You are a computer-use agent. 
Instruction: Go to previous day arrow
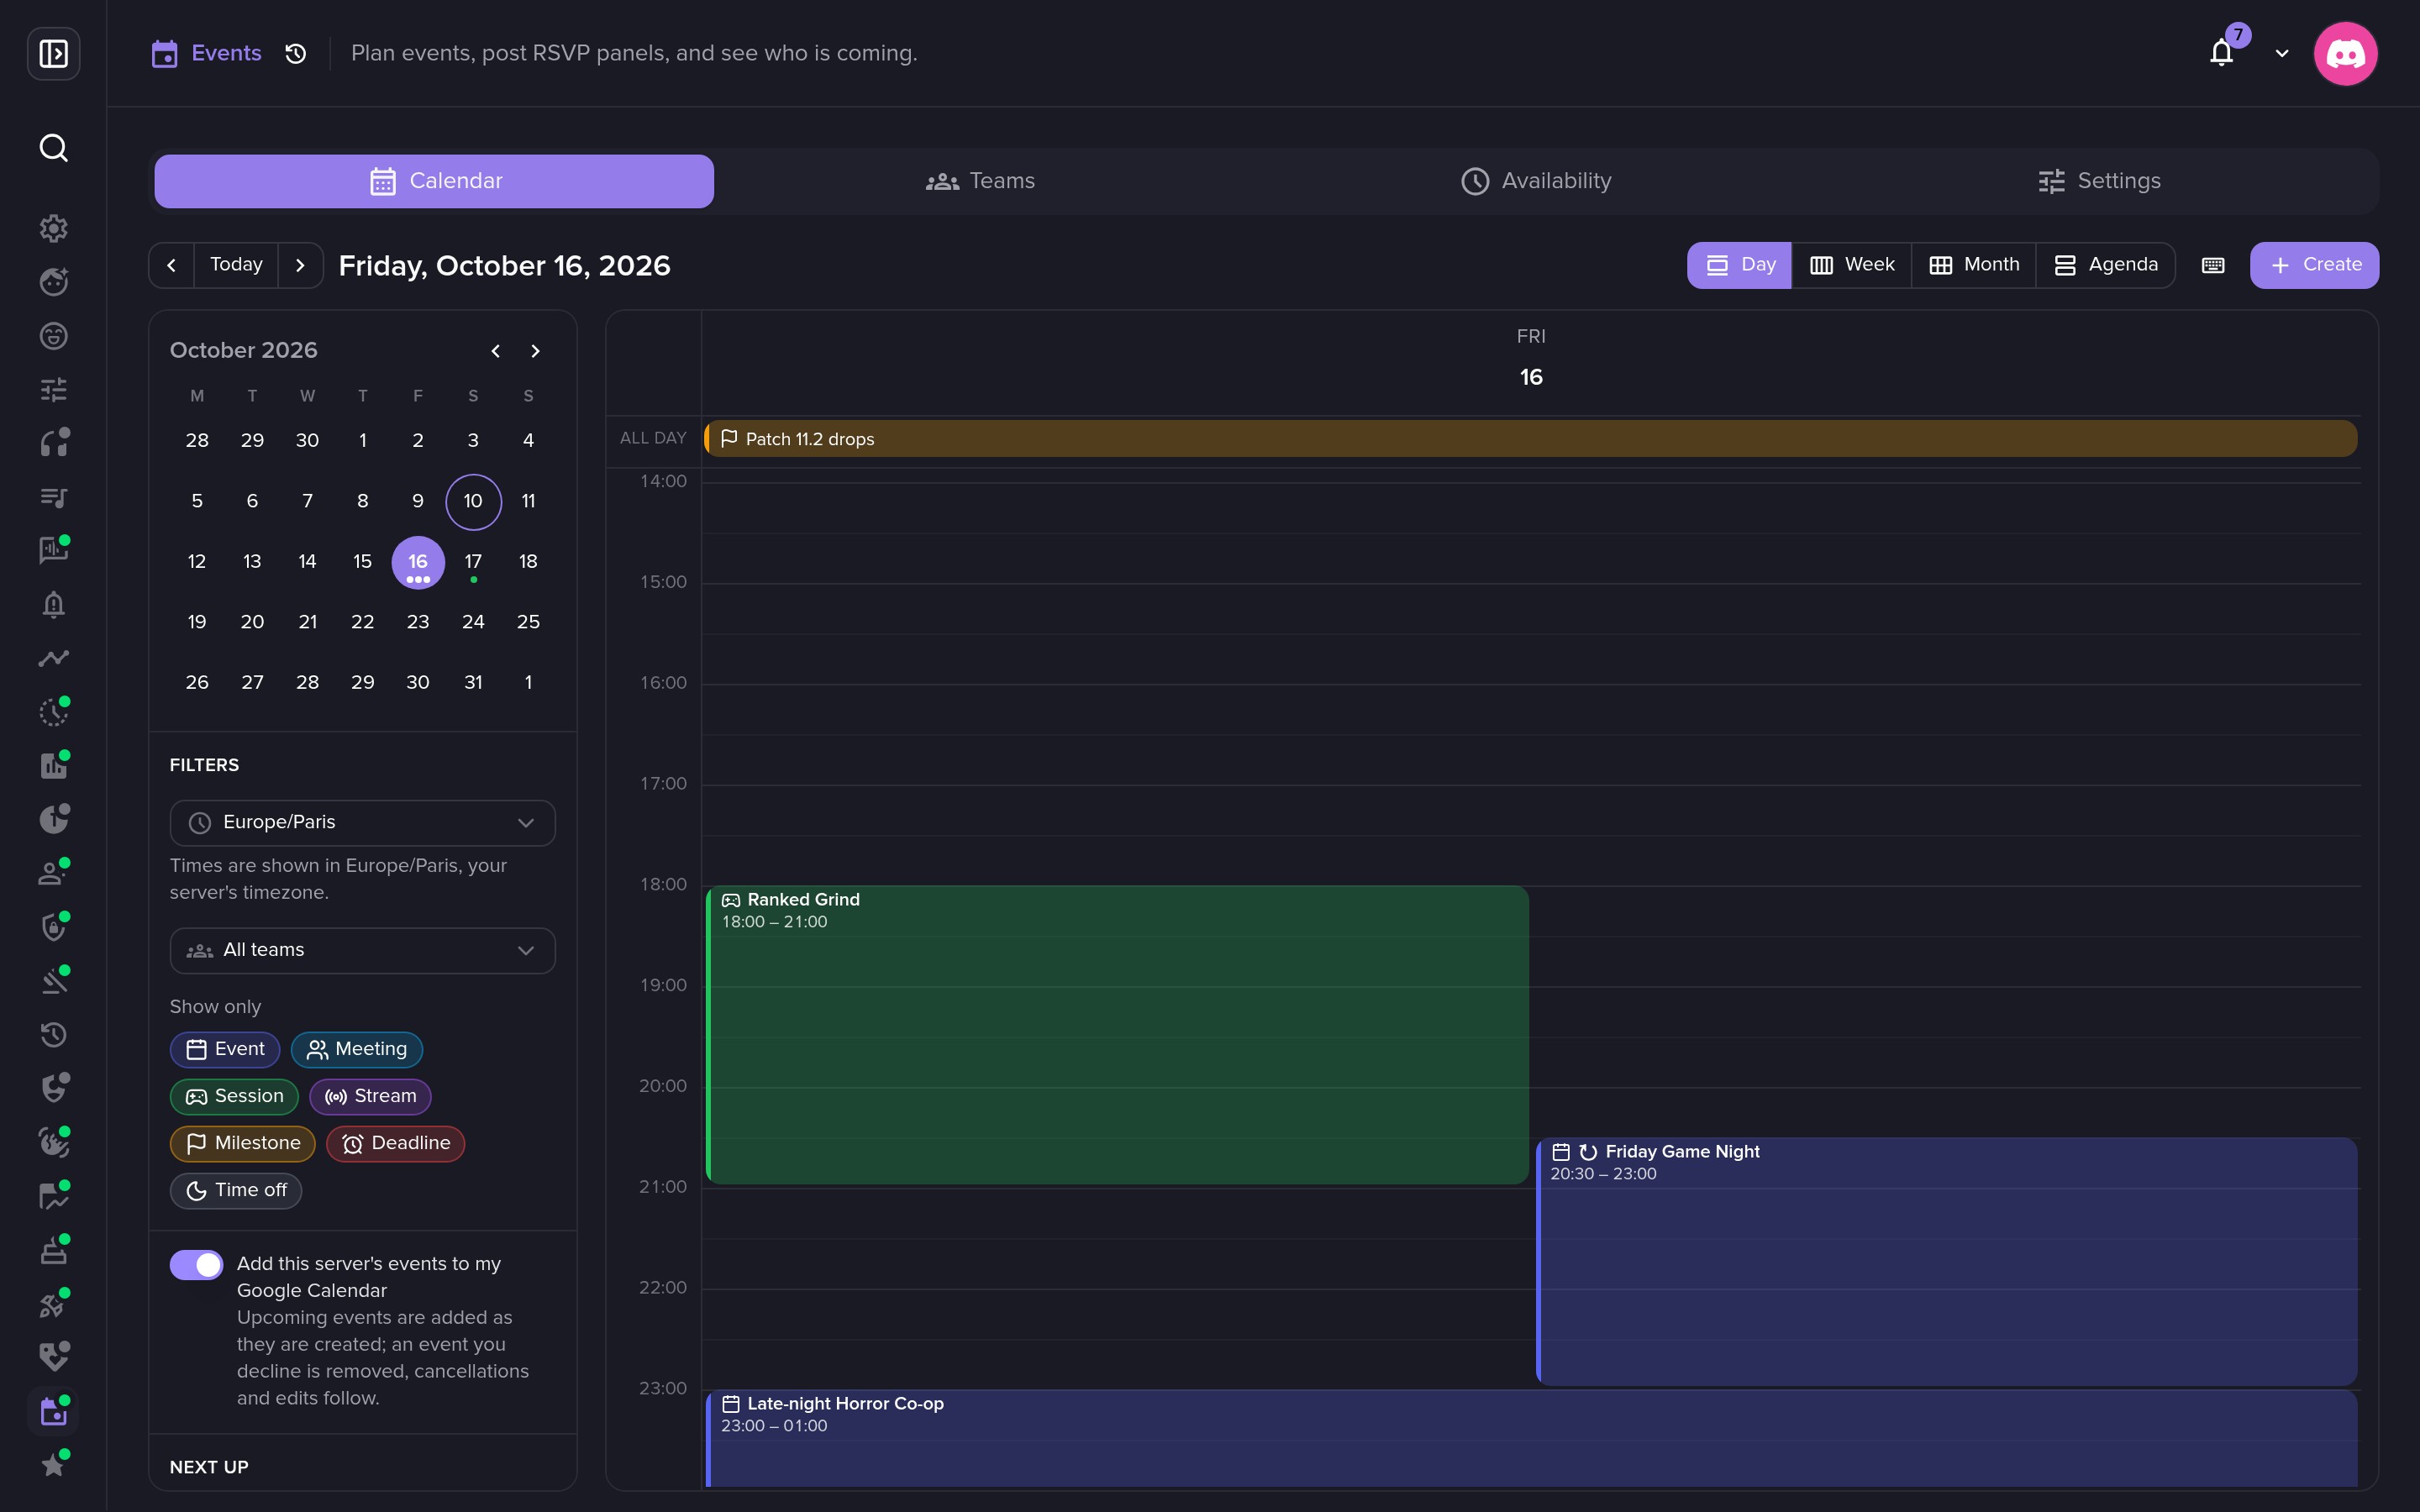pos(172,265)
